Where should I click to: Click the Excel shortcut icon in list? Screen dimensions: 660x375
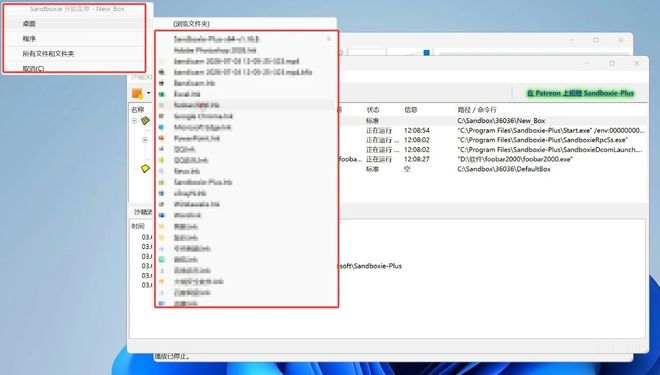pos(162,94)
